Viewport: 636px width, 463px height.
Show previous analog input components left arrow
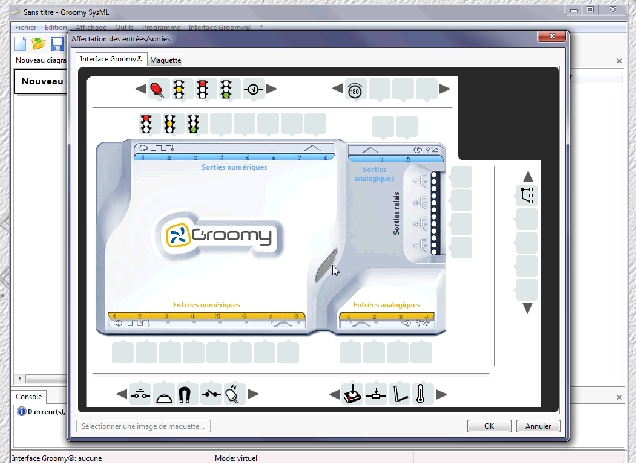(335, 394)
